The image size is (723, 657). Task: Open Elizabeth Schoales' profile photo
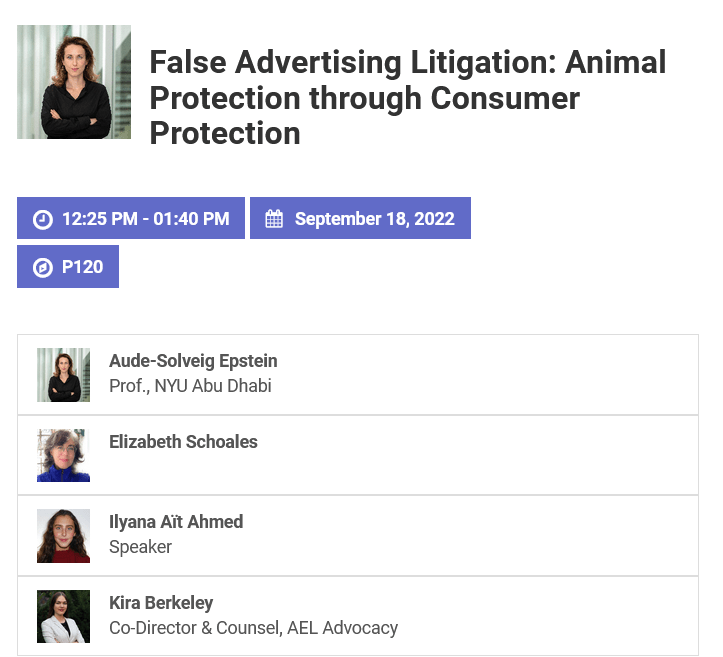(63, 455)
